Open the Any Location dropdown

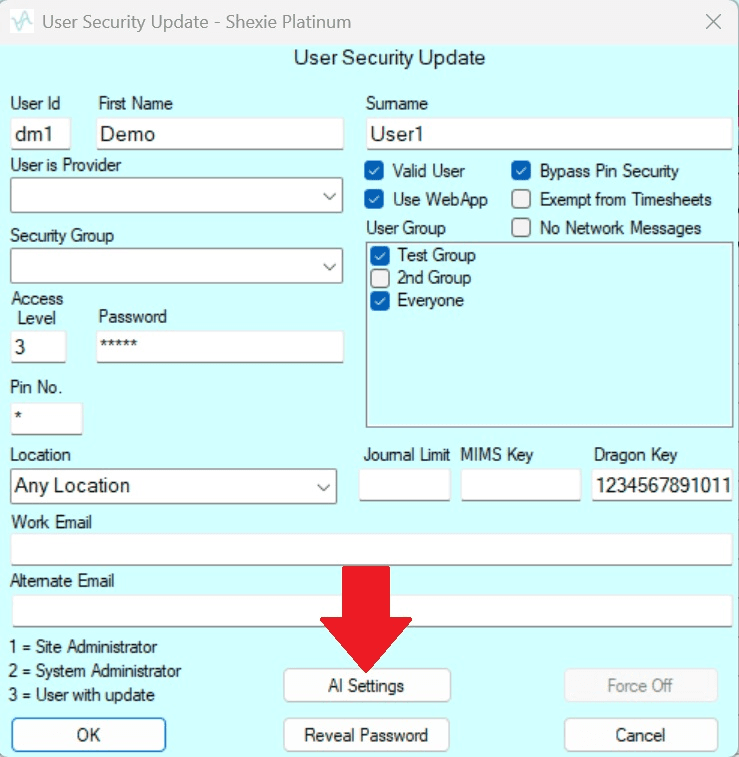click(x=173, y=486)
